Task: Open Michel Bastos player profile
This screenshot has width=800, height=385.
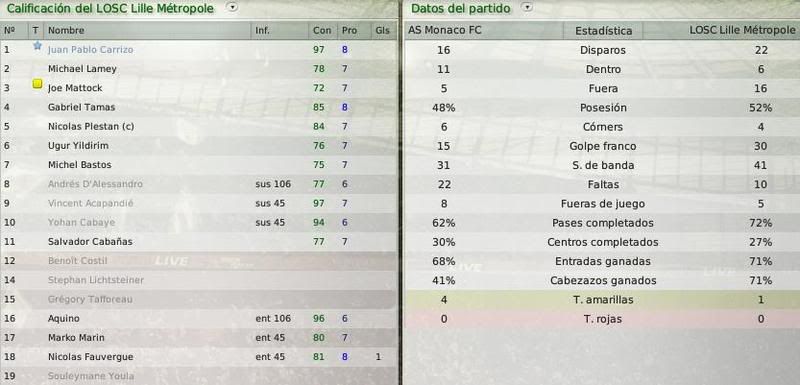Action: point(80,165)
